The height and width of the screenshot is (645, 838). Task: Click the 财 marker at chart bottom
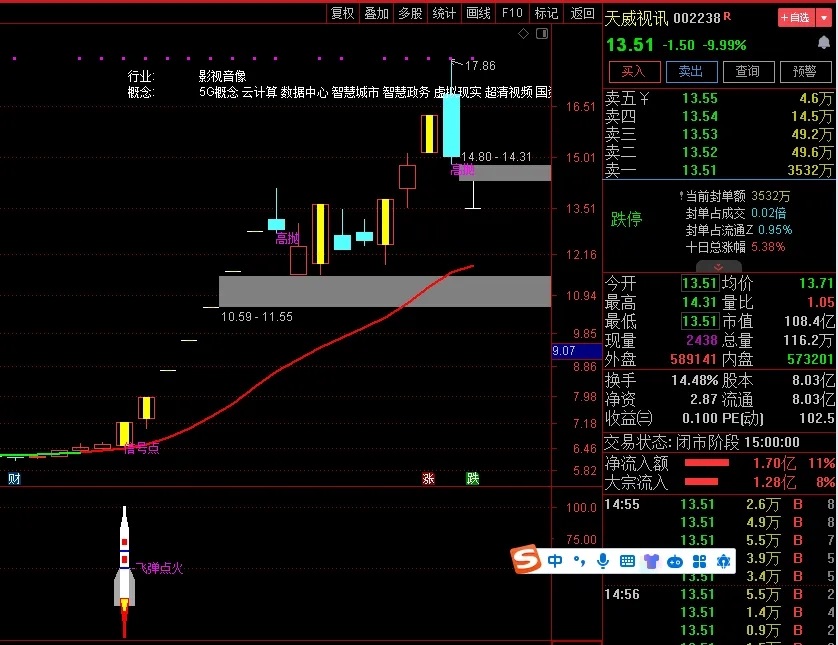14,478
